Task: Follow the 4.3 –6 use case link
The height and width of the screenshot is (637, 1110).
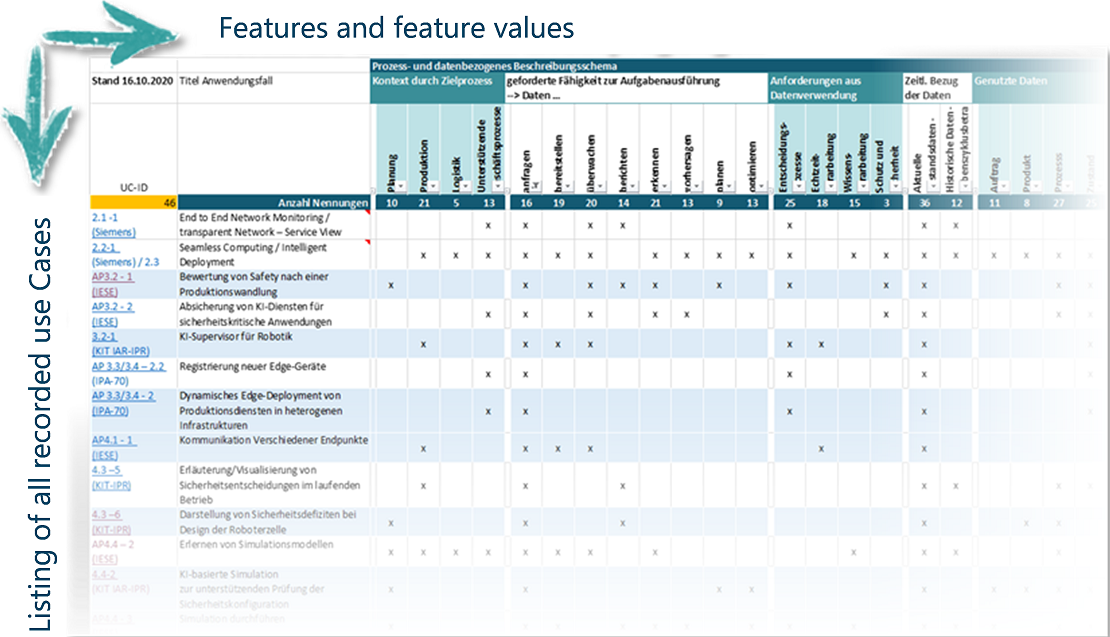Action: click(106, 515)
